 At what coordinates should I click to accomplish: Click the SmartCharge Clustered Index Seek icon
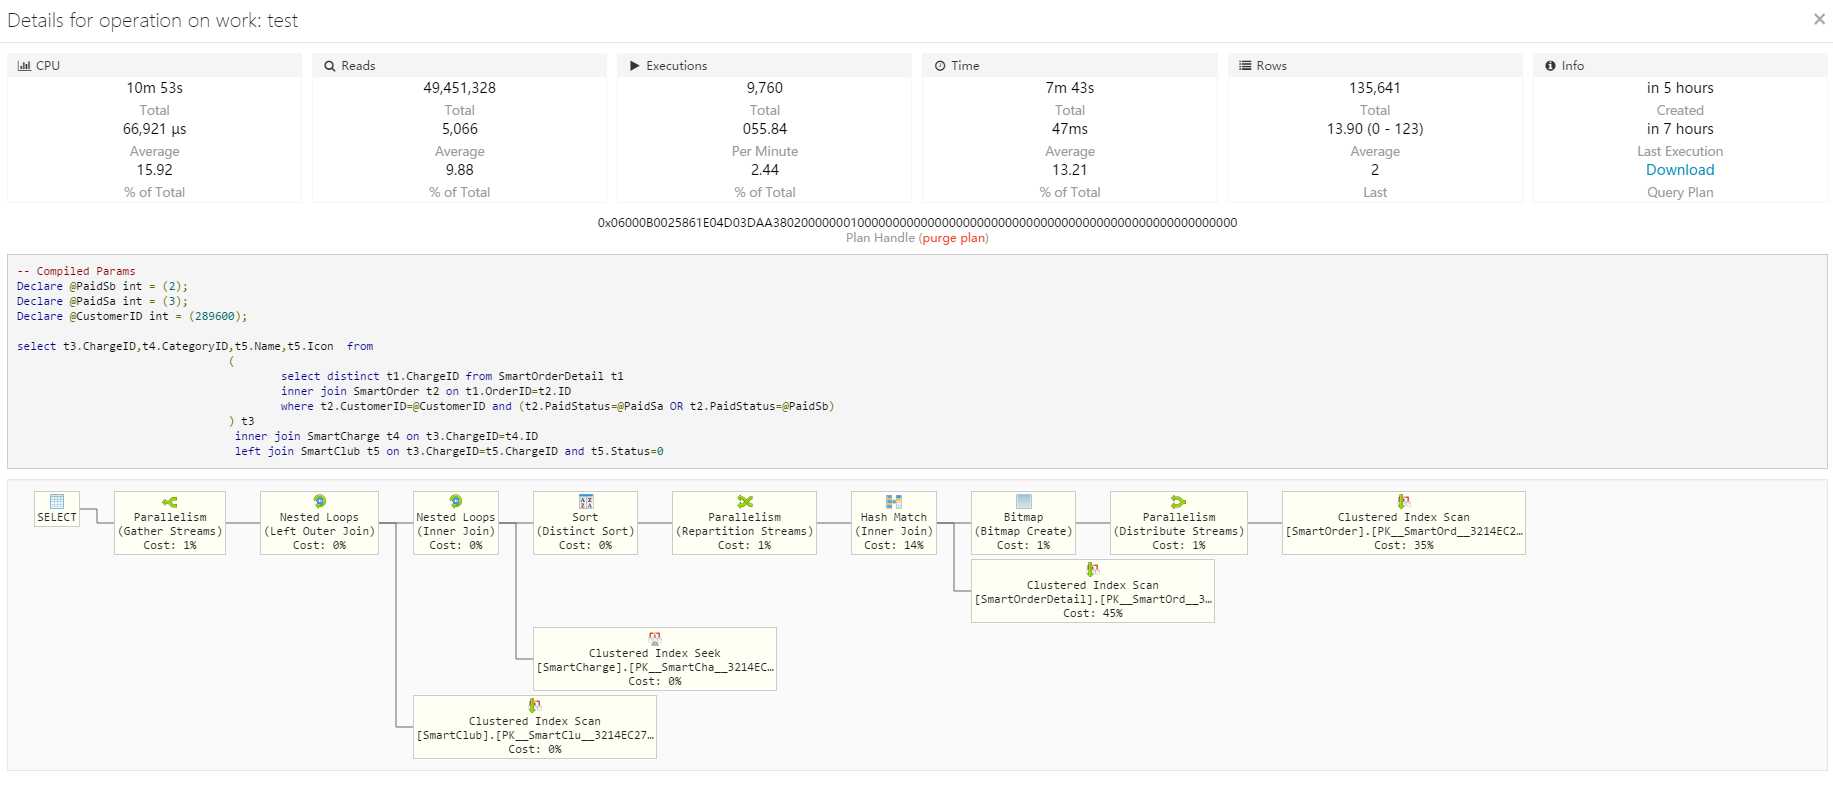point(655,637)
